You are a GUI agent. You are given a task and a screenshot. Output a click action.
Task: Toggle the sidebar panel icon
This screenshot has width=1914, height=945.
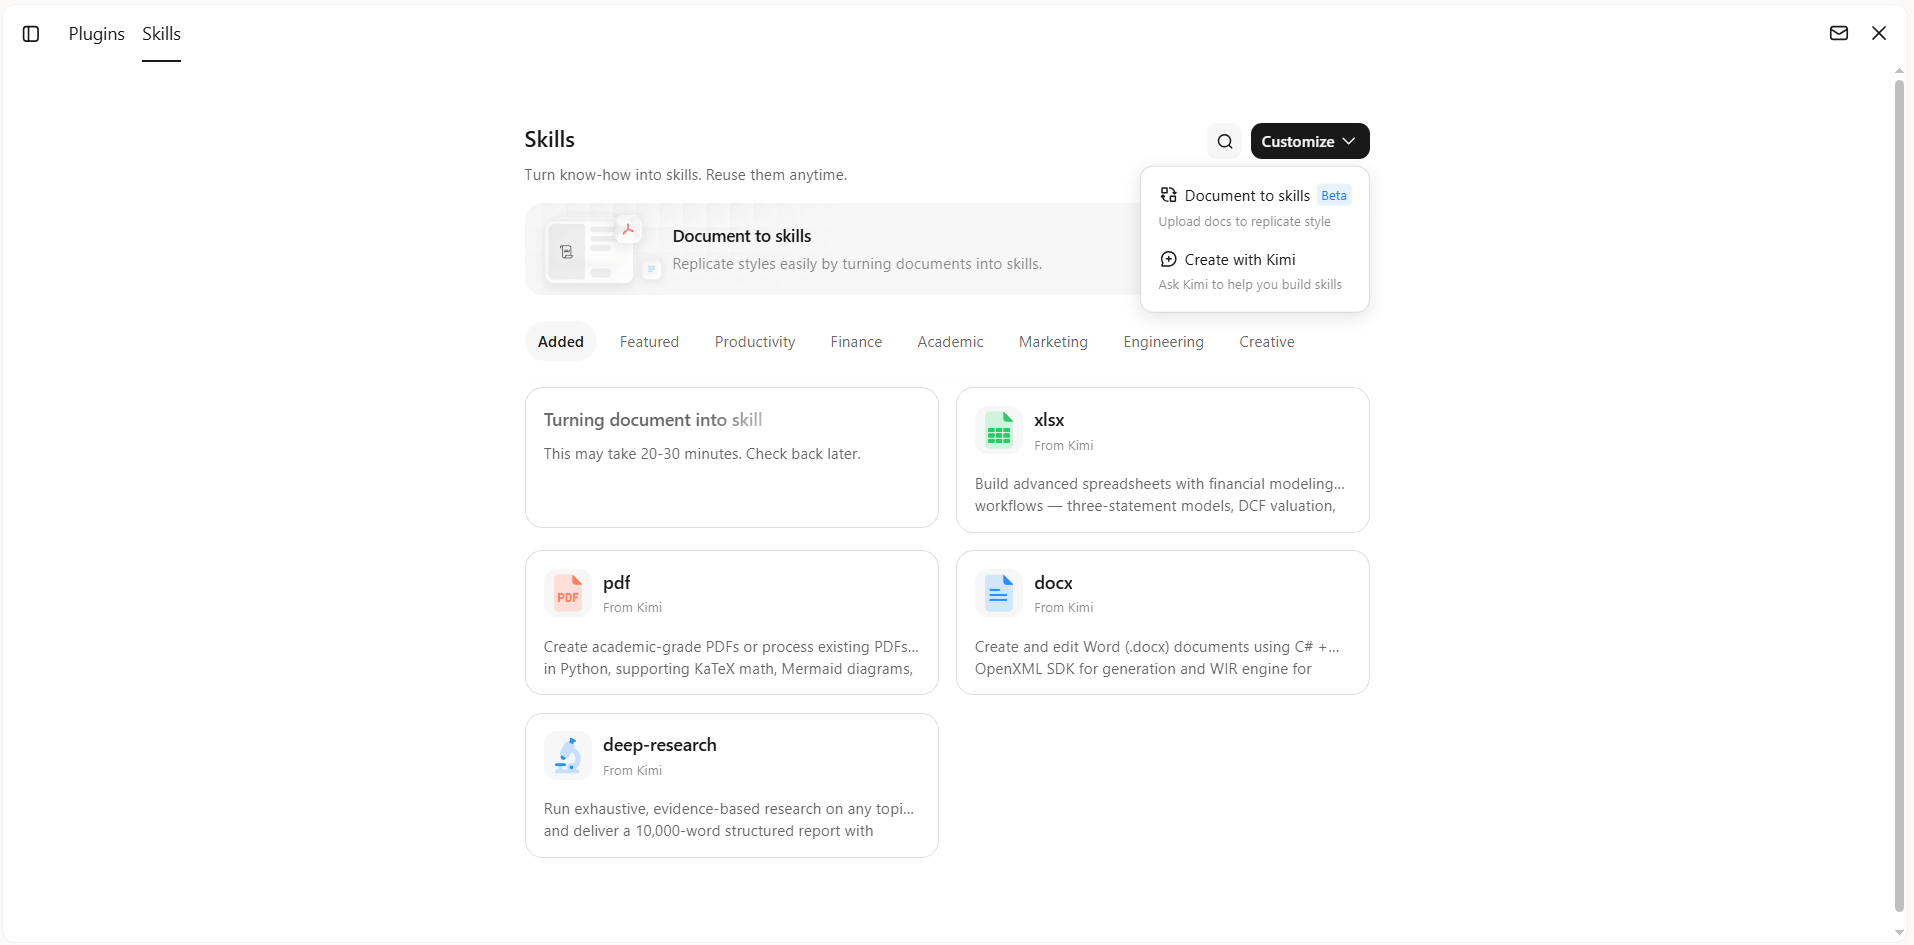[31, 34]
